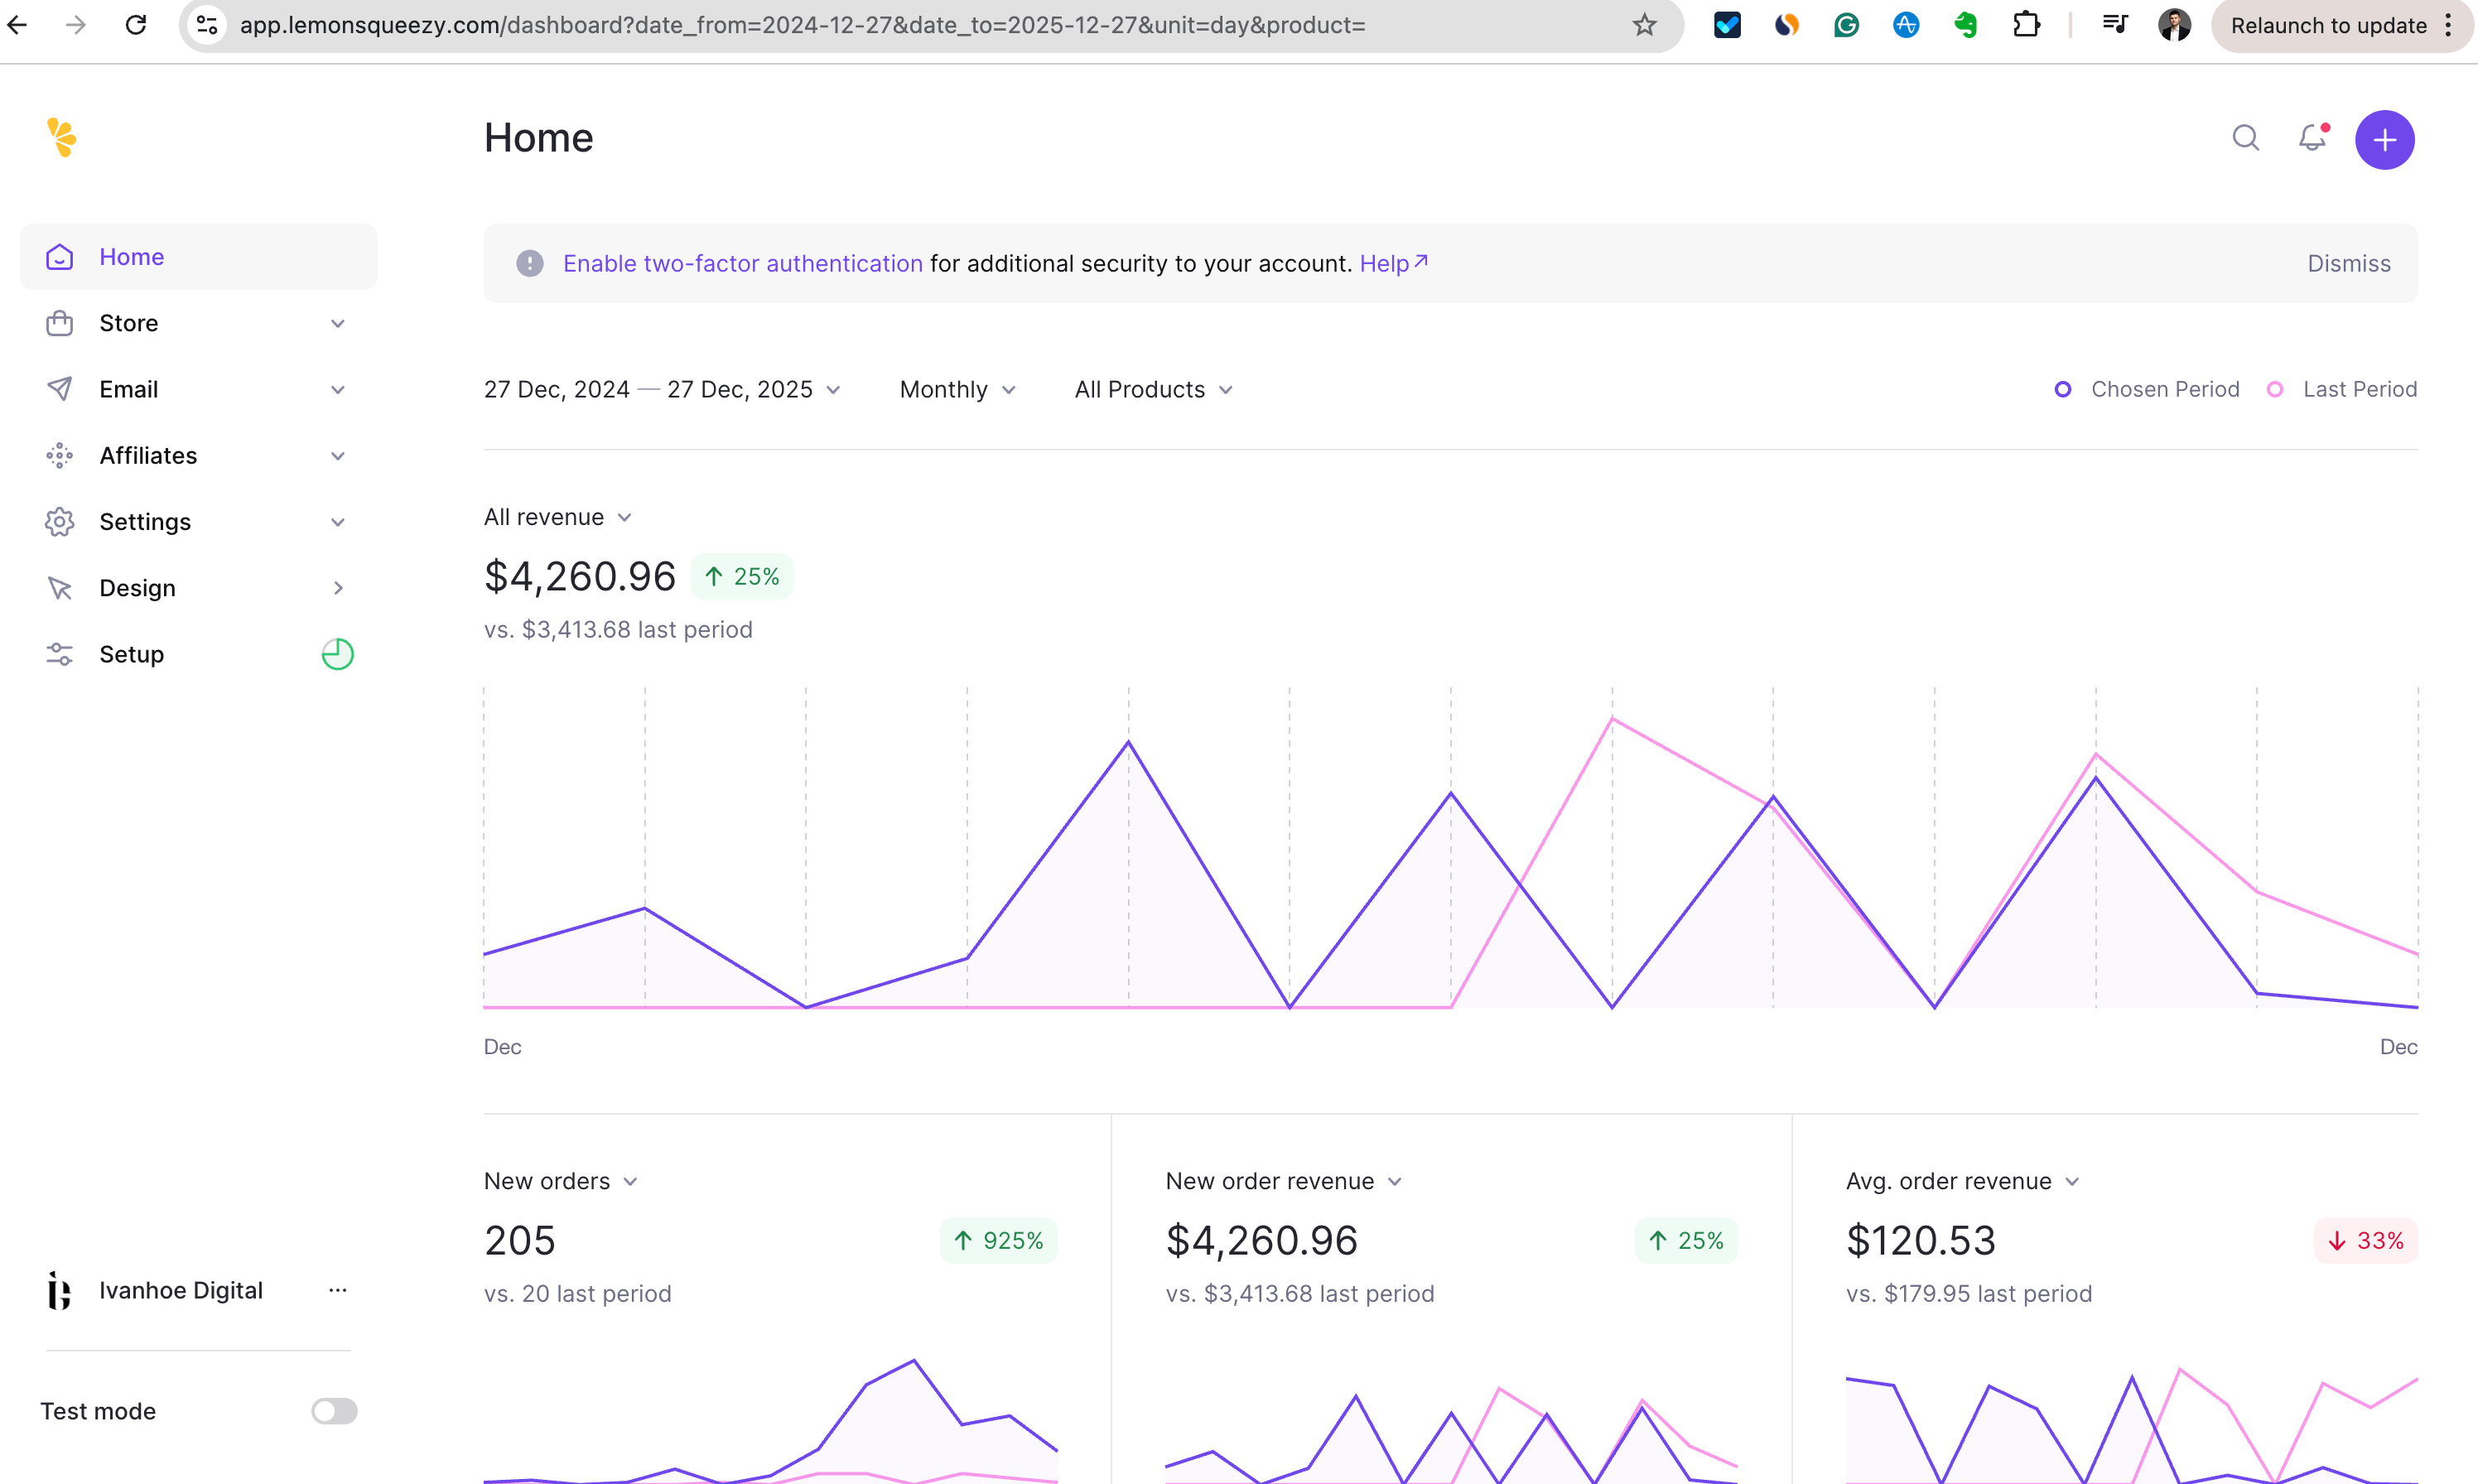Open the browser extensions puzzle icon

2026,25
